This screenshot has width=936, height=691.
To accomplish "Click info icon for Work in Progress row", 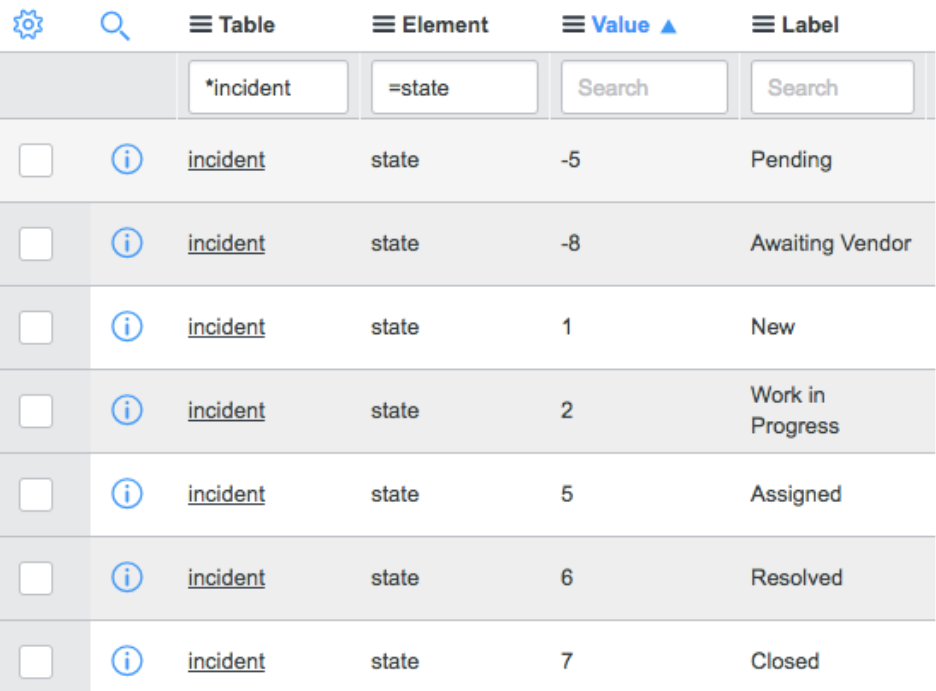I will click(127, 410).
